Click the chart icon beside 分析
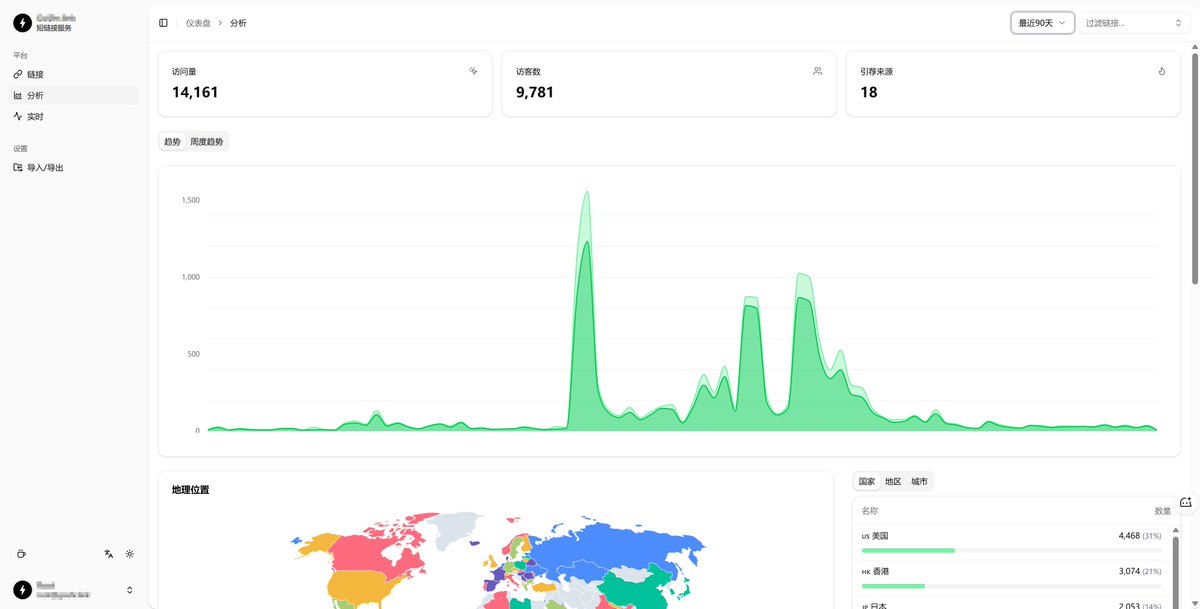 (18, 95)
